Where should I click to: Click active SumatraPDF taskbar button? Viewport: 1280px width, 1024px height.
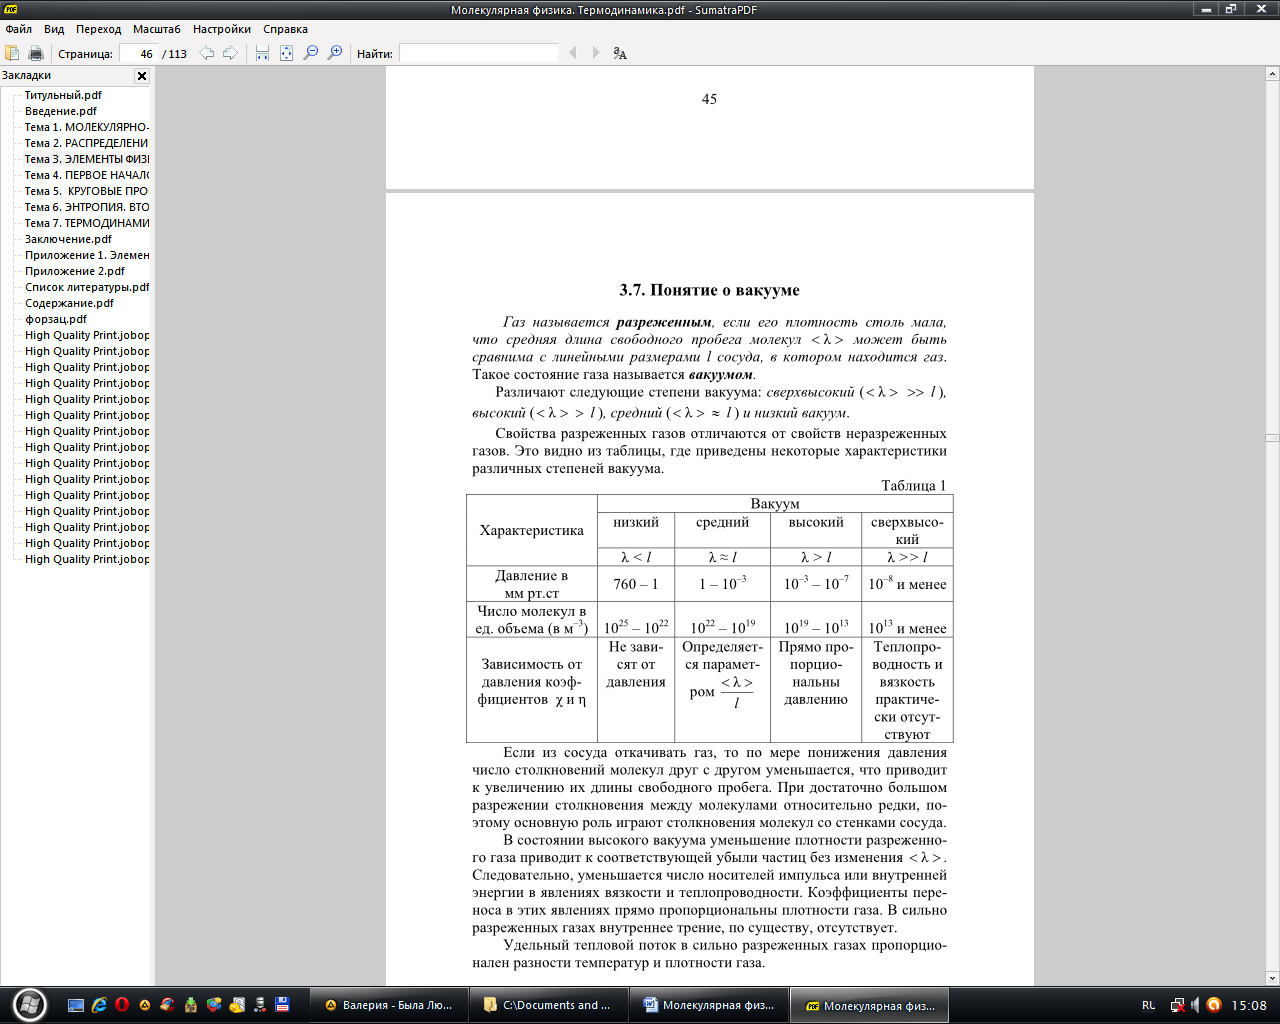click(869, 1005)
